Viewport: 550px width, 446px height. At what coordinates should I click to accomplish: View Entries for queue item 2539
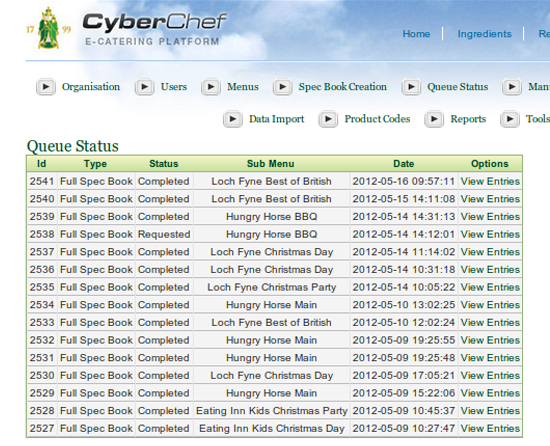pyautogui.click(x=490, y=216)
